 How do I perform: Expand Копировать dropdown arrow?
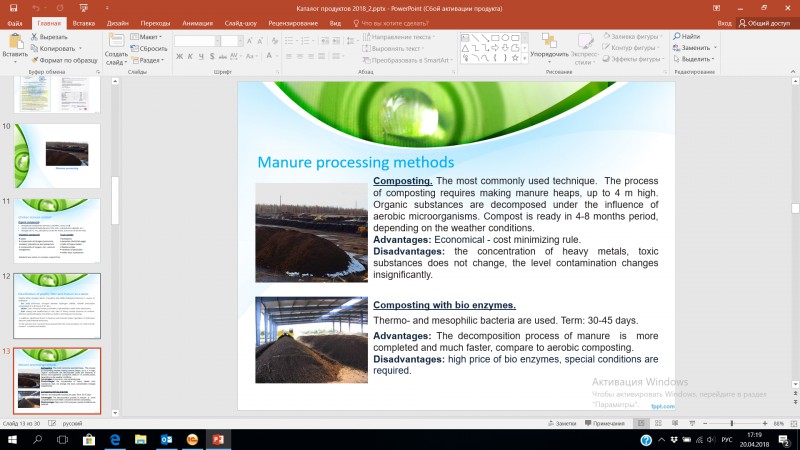(81, 48)
